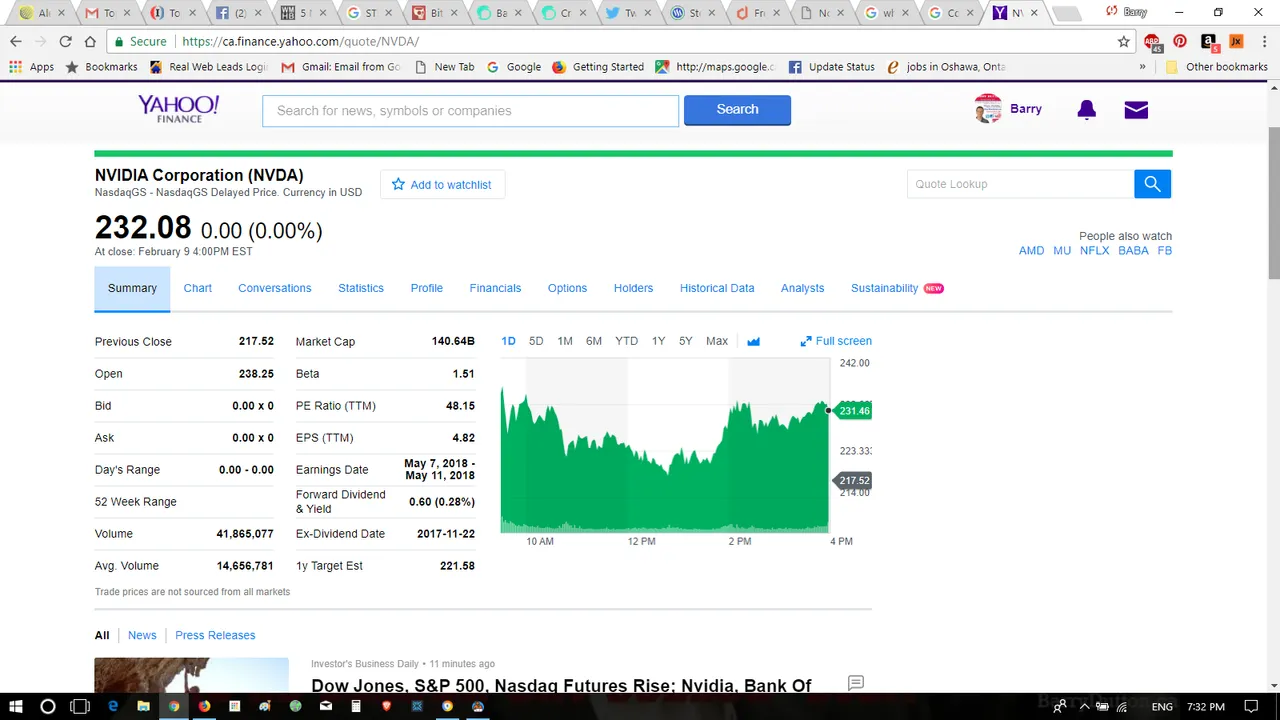
Task: Click the star in Add to watchlist
Action: (398, 184)
